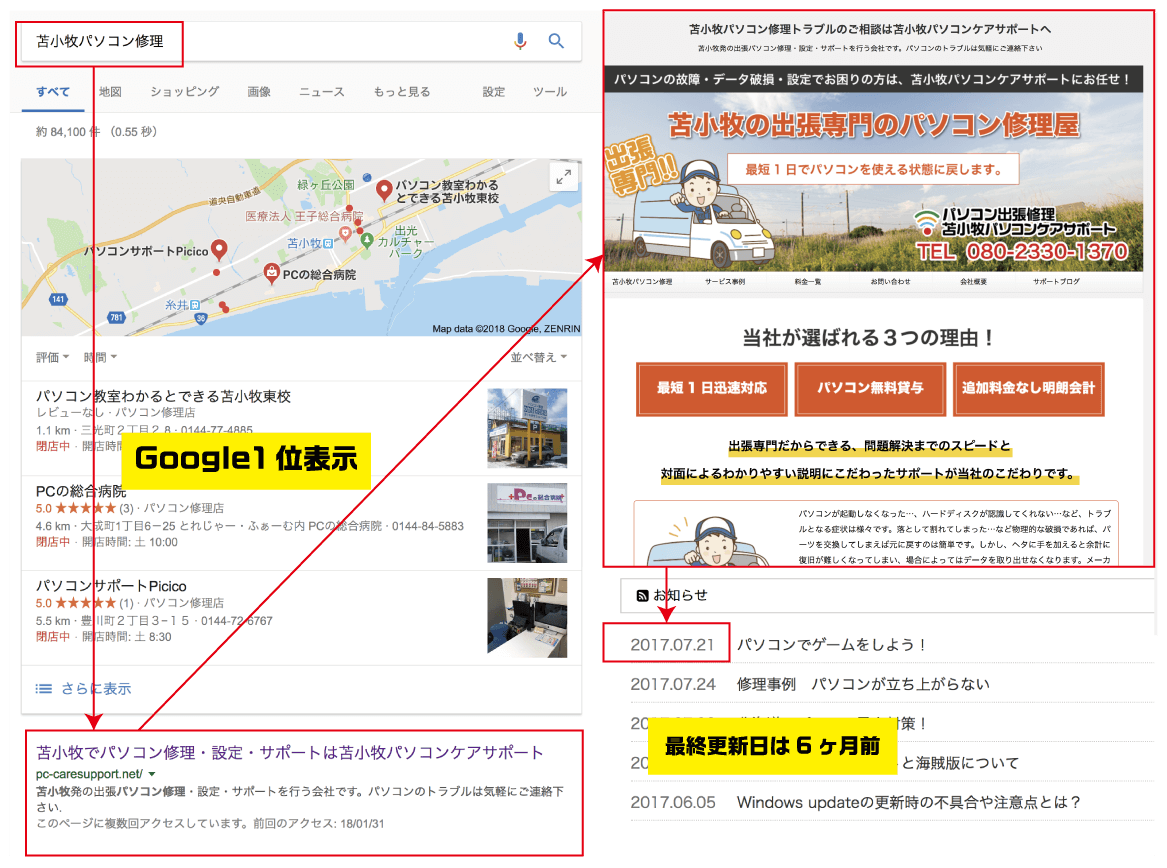Click the 約 84,100 件 result count text

click(68, 132)
